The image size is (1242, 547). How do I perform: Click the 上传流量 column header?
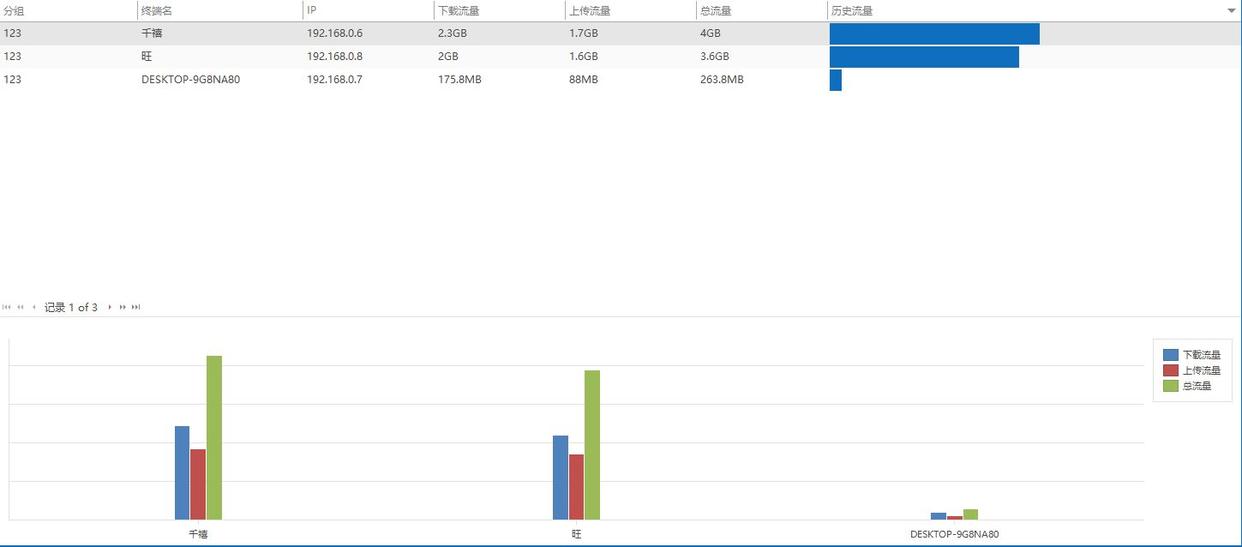(x=589, y=10)
